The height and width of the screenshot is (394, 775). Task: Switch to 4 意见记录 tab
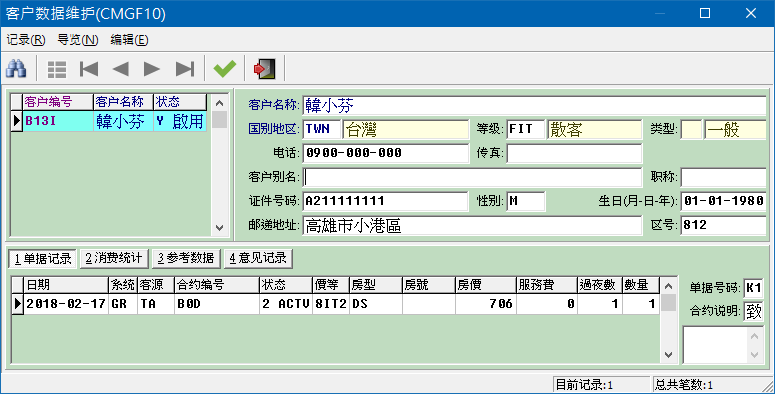[258, 258]
